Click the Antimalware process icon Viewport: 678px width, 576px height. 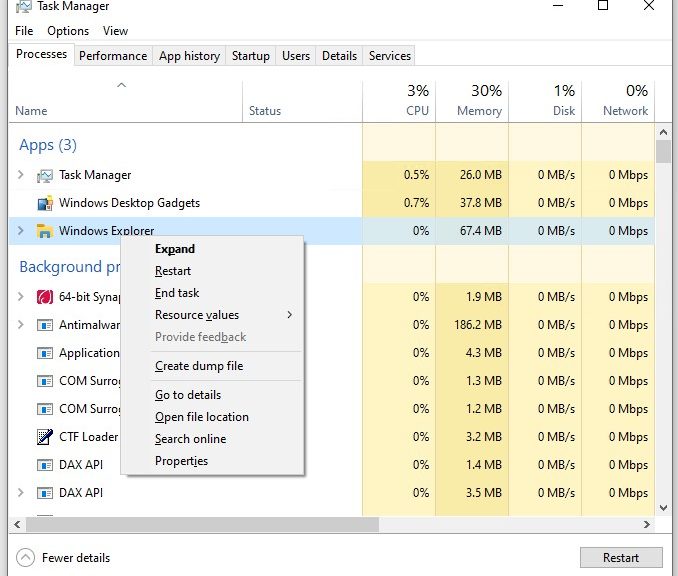(x=45, y=325)
